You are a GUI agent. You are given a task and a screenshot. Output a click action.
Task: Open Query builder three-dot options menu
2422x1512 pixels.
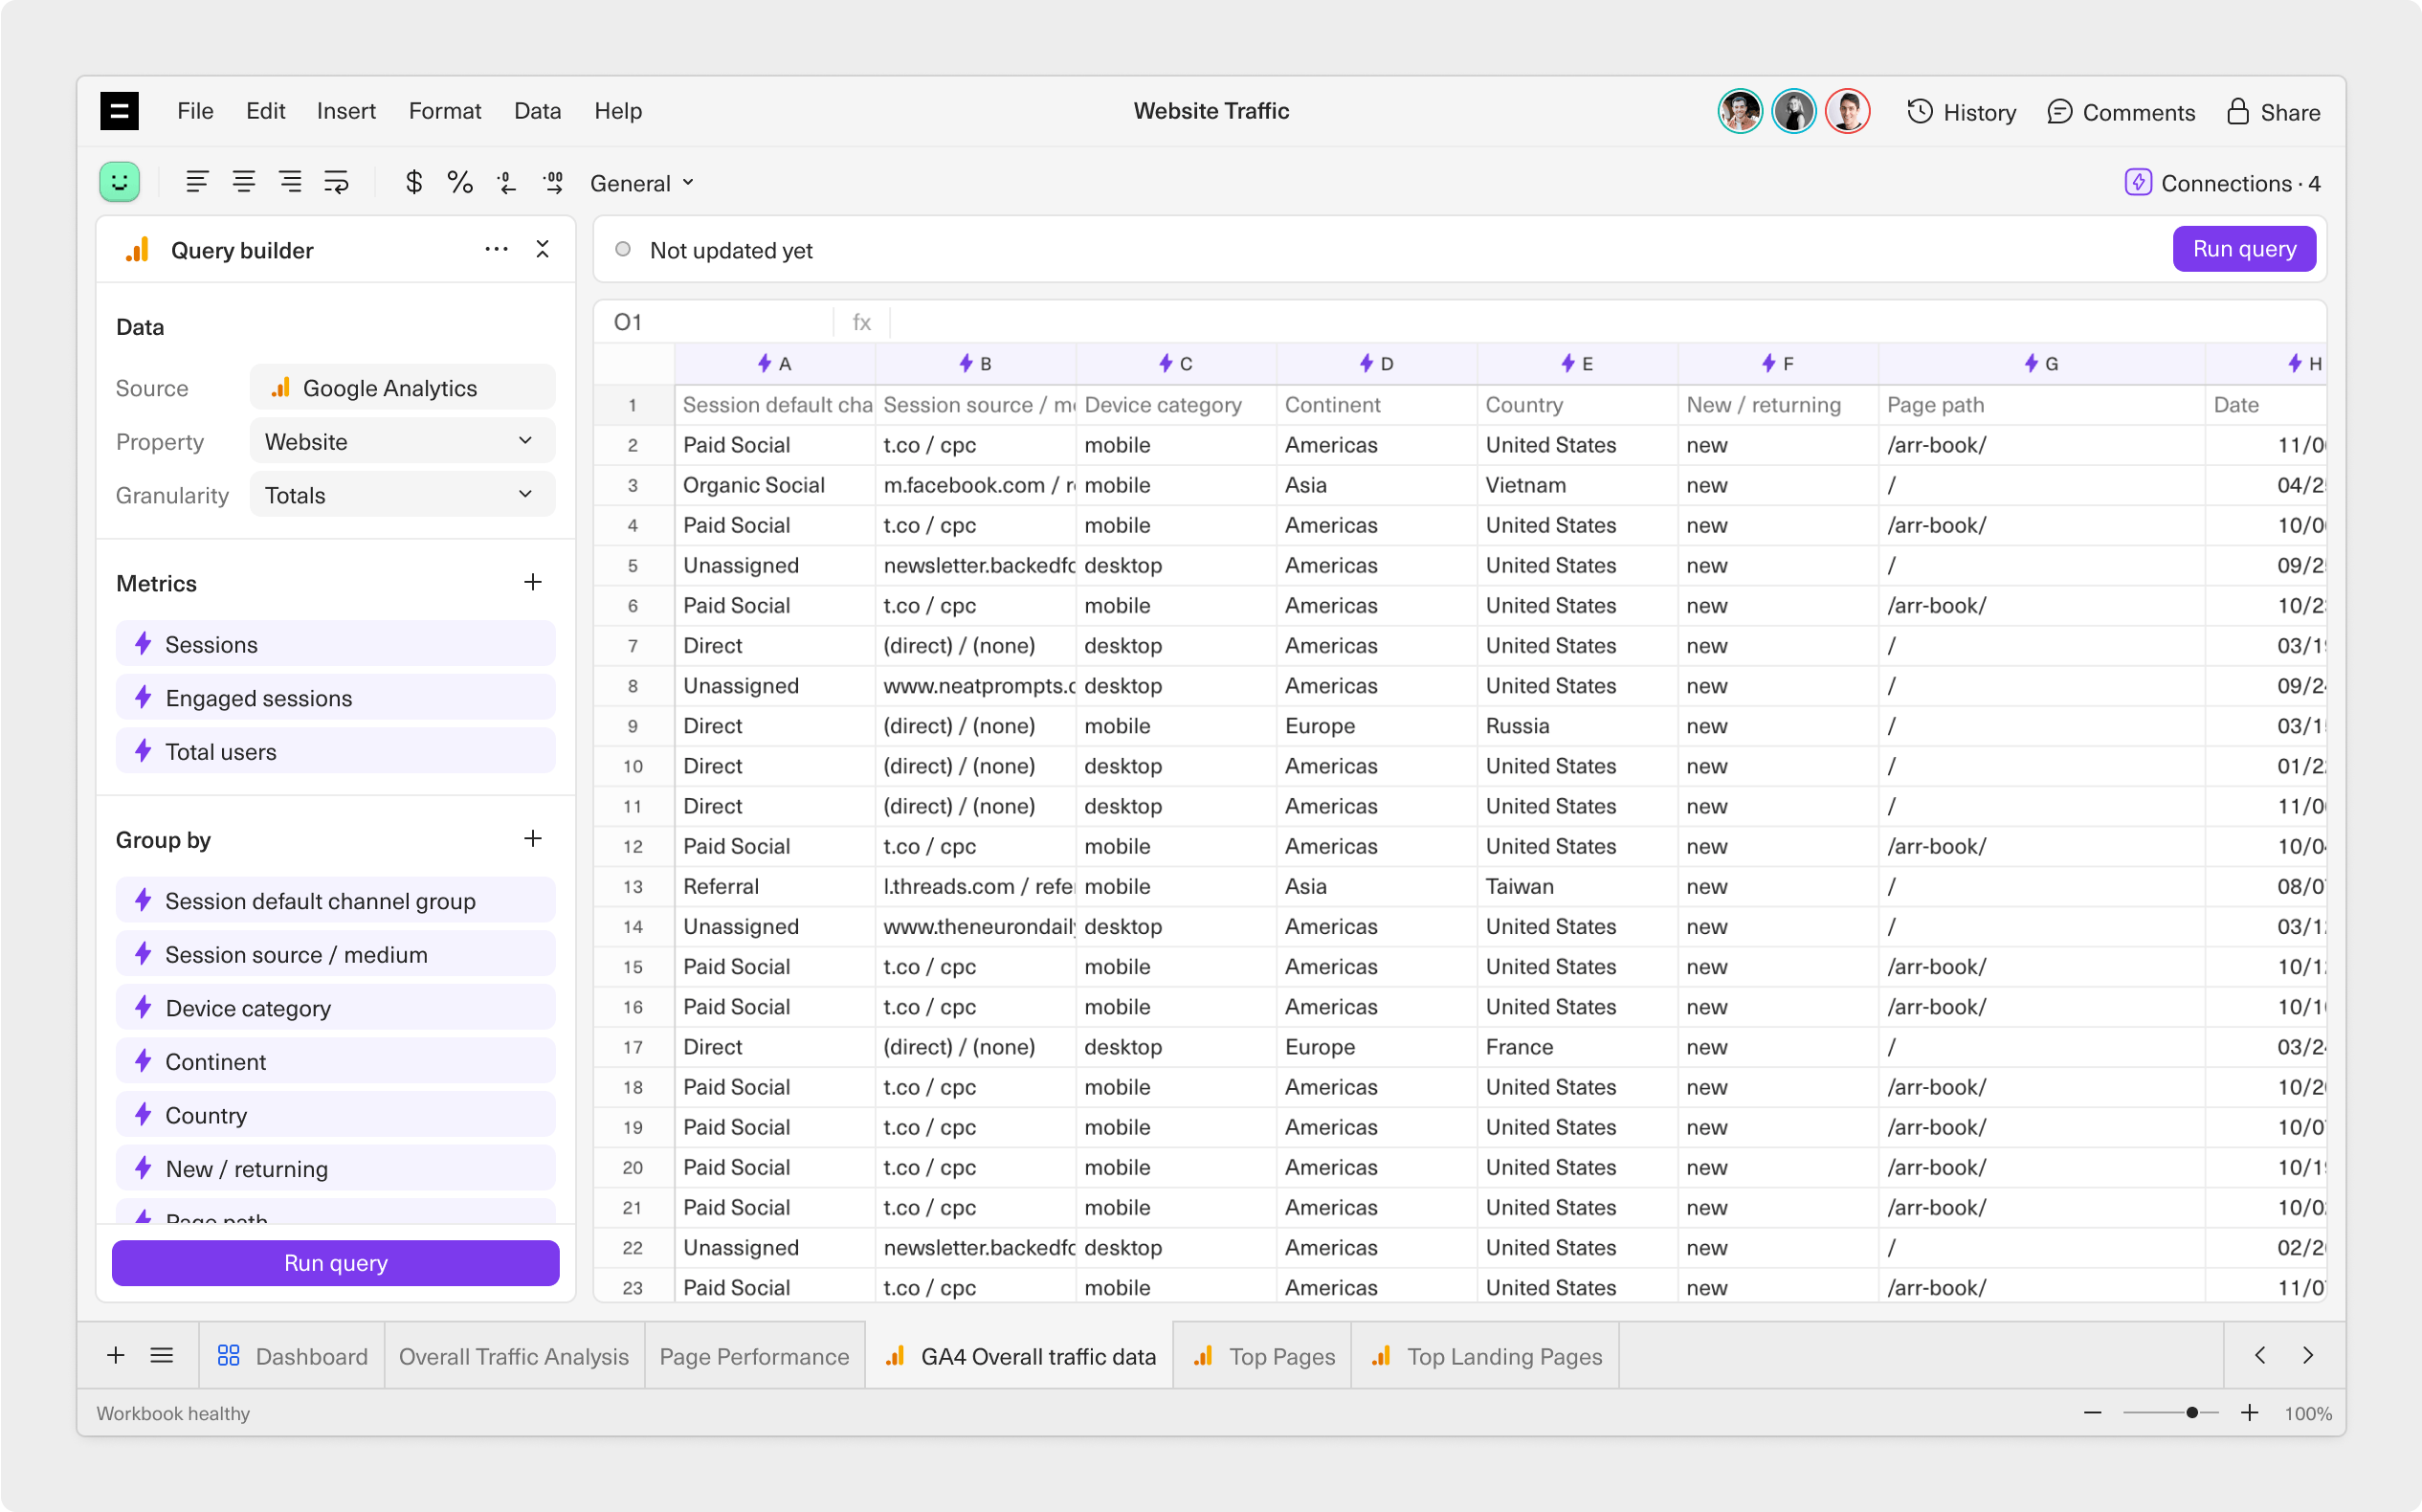(496, 249)
